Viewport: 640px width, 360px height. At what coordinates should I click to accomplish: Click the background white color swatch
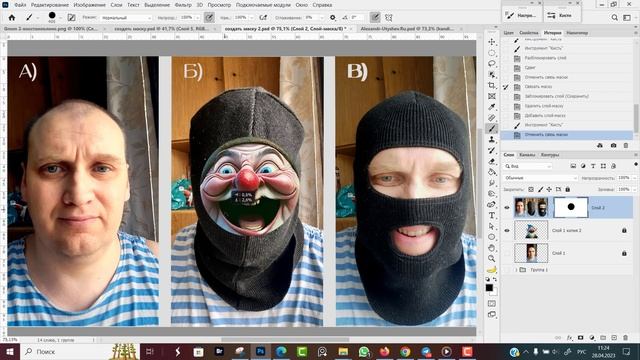tap(494, 292)
